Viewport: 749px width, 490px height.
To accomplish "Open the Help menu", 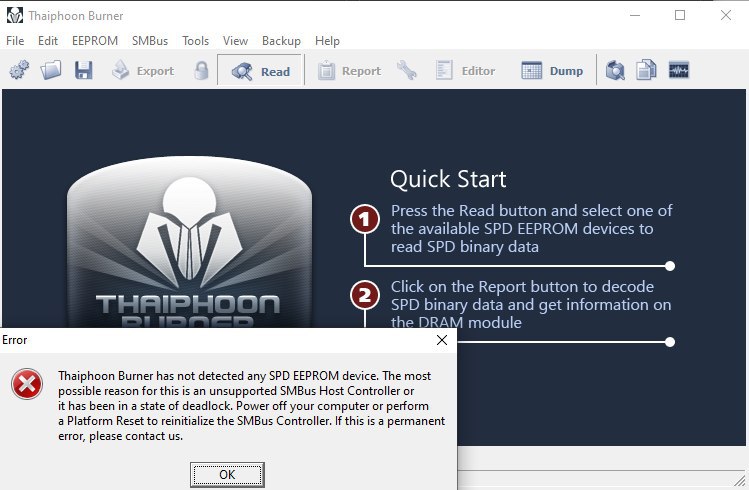I will click(327, 41).
